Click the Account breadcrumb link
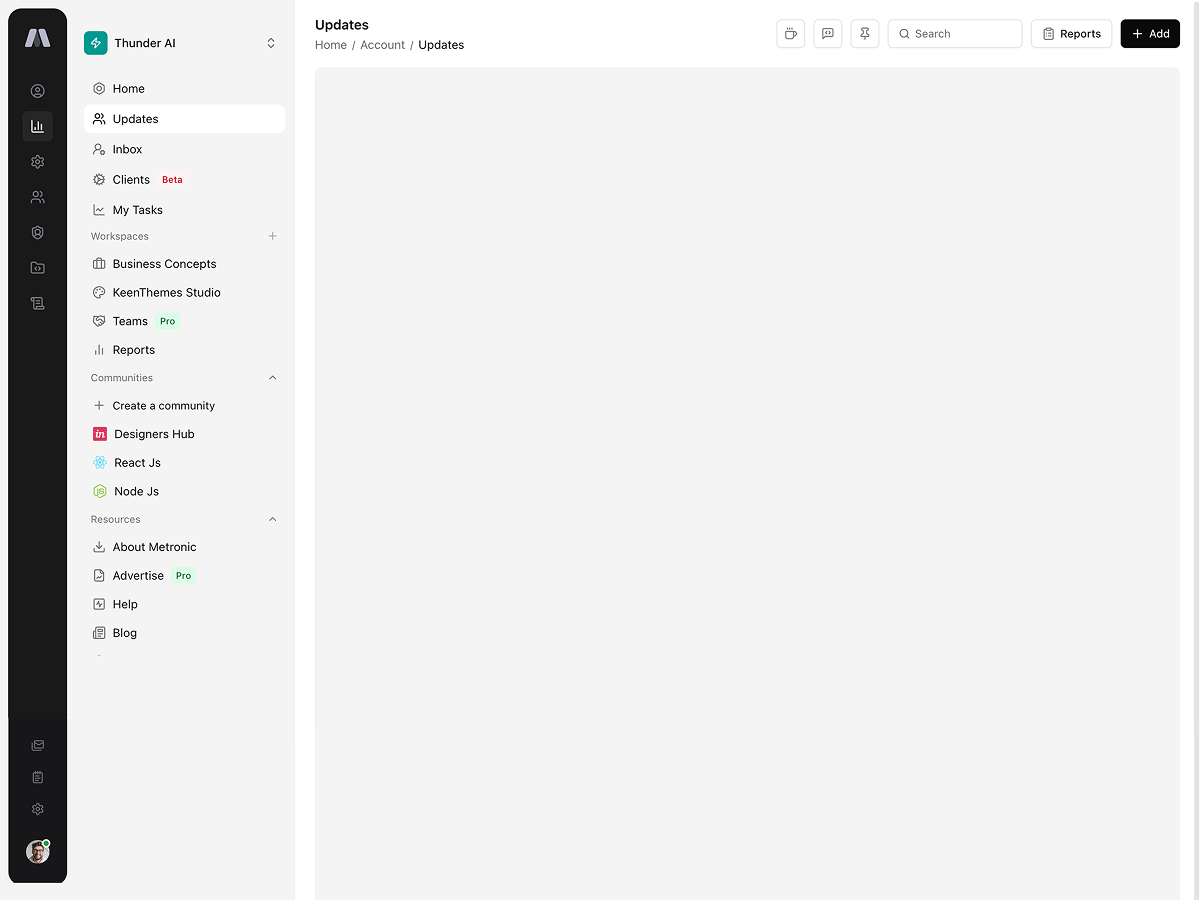This screenshot has width=1200, height=900. [382, 45]
